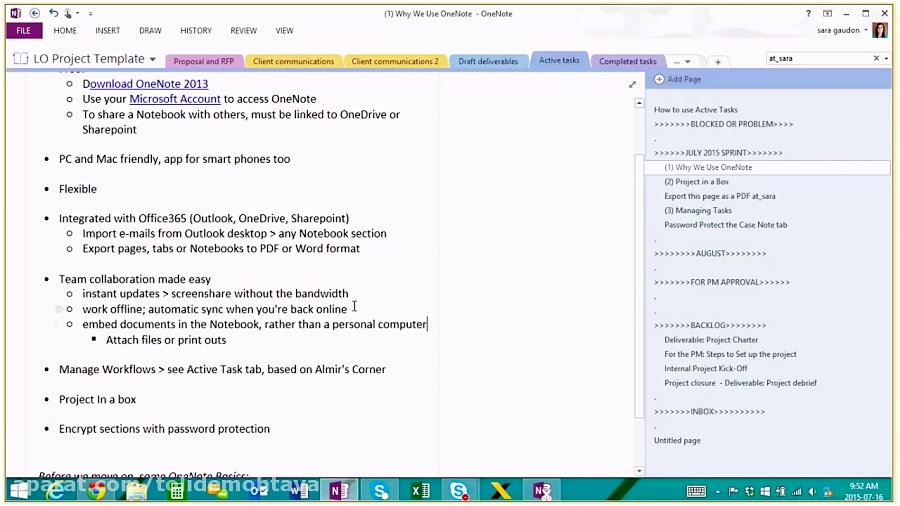Click the notebook icon beside LO Project Template
The width and height of the screenshot is (900, 506).
coord(21,59)
